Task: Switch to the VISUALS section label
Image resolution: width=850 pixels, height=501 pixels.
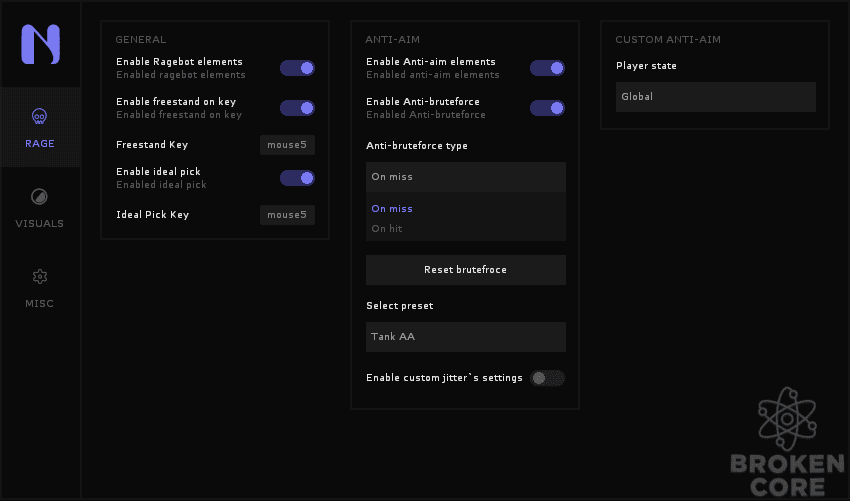Action: tap(40, 223)
